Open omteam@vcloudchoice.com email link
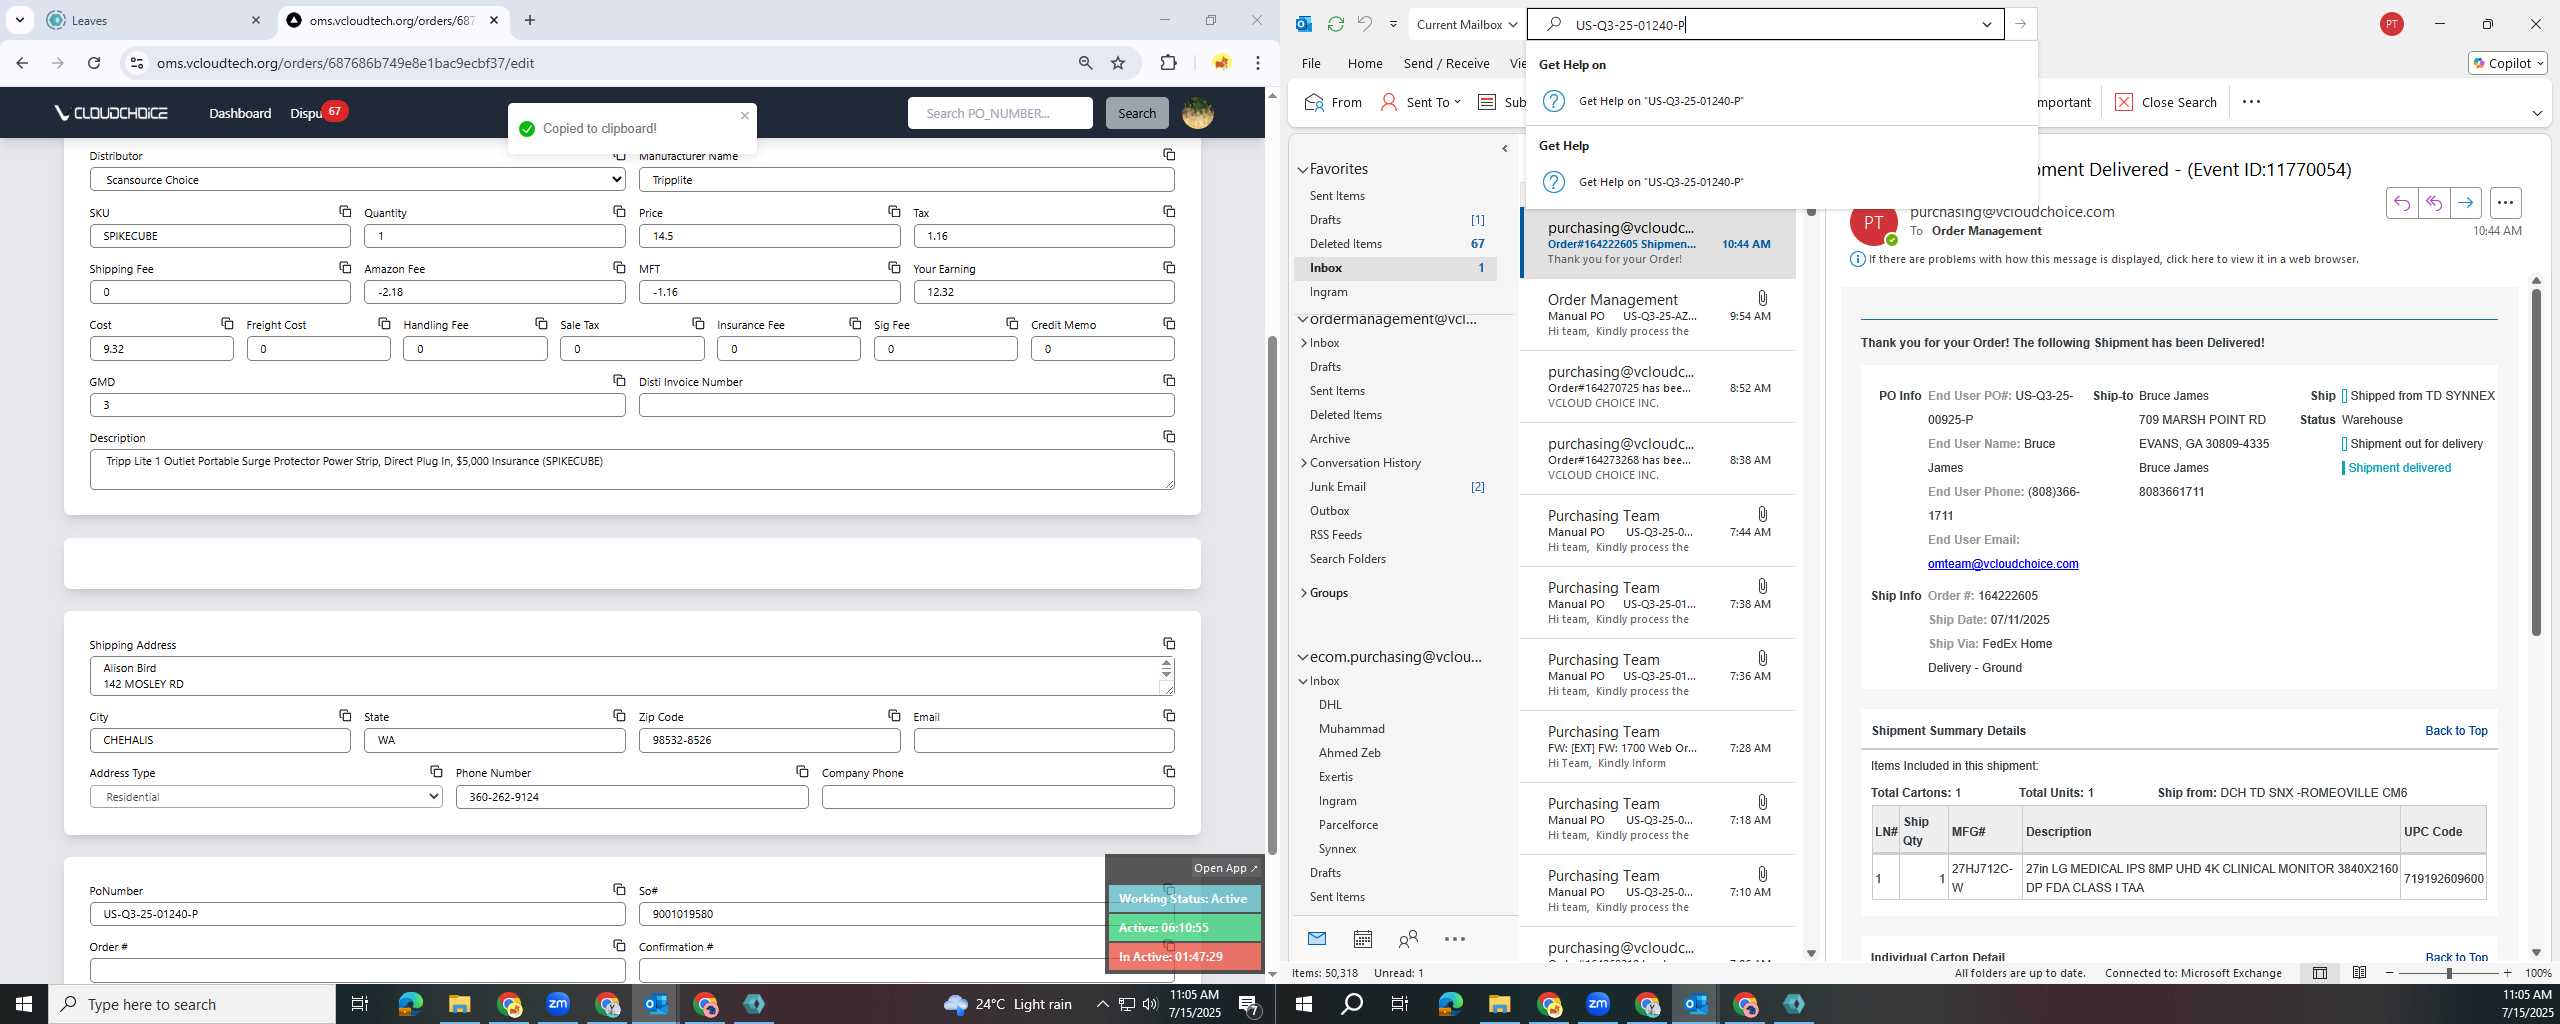 click(2003, 564)
